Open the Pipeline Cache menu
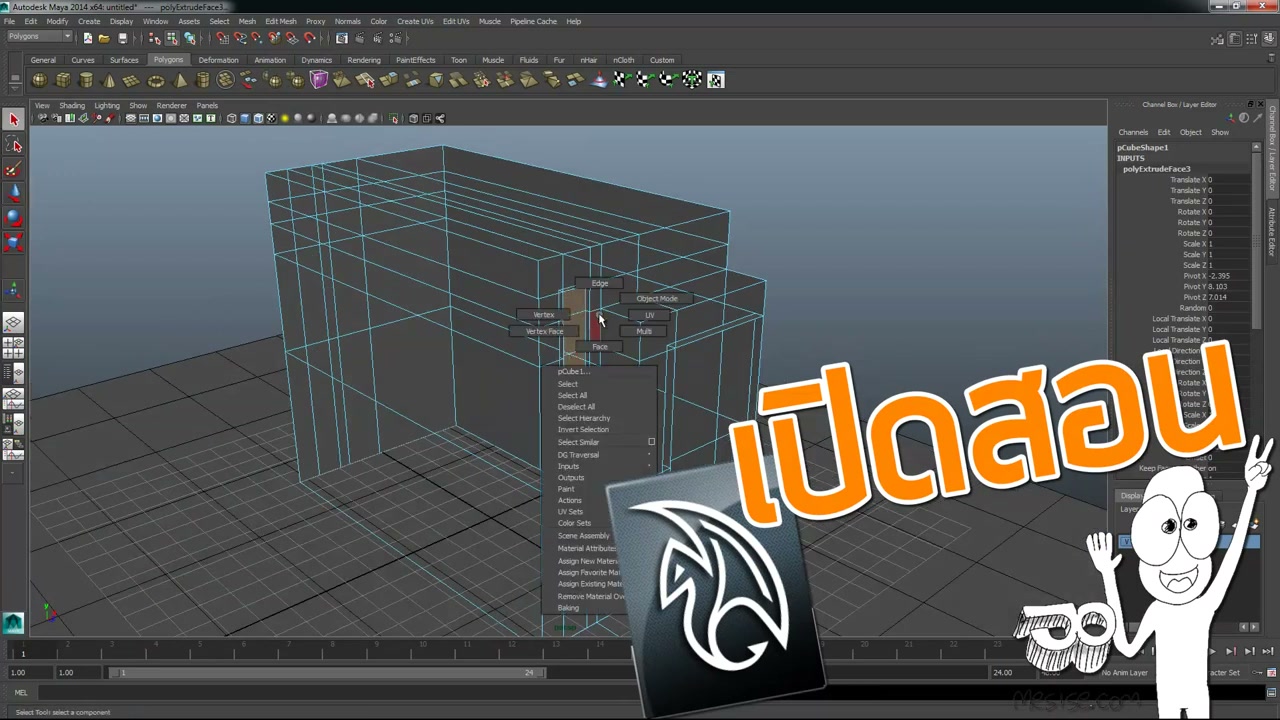This screenshot has height=720, width=1280. (x=533, y=21)
